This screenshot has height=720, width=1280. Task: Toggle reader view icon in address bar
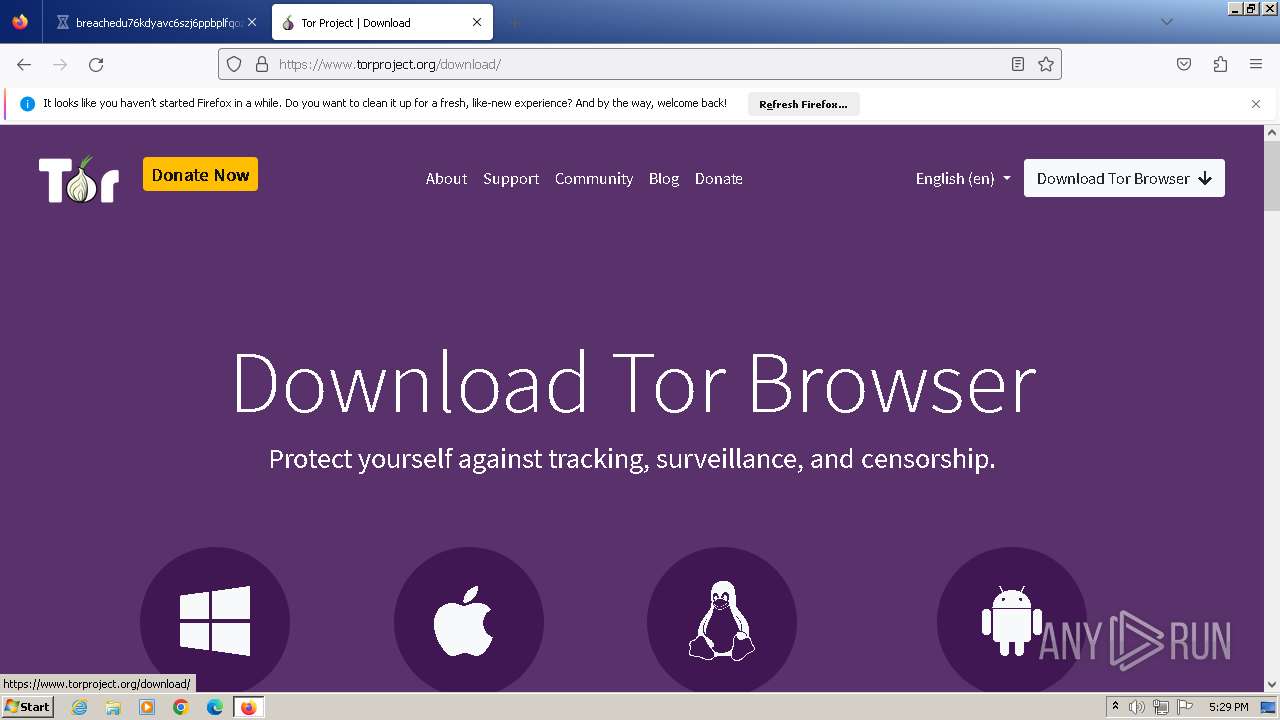pyautogui.click(x=1018, y=64)
